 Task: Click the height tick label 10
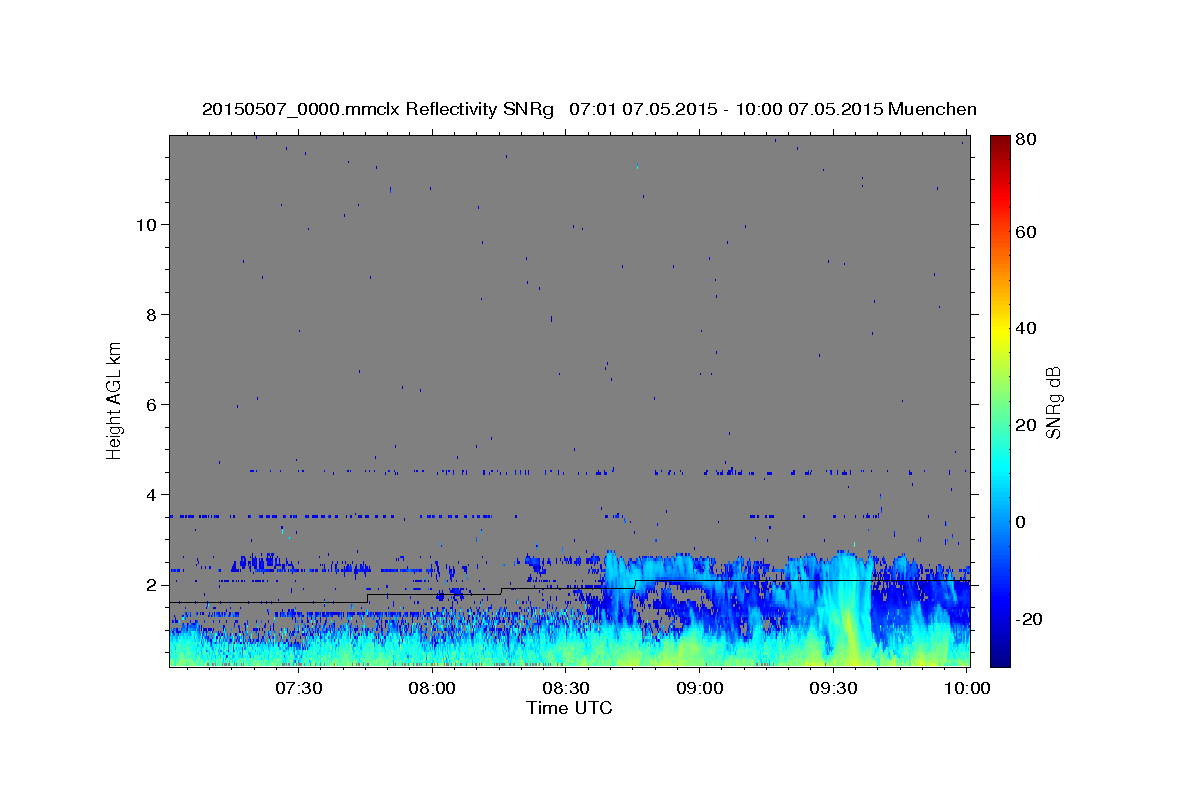coord(145,225)
